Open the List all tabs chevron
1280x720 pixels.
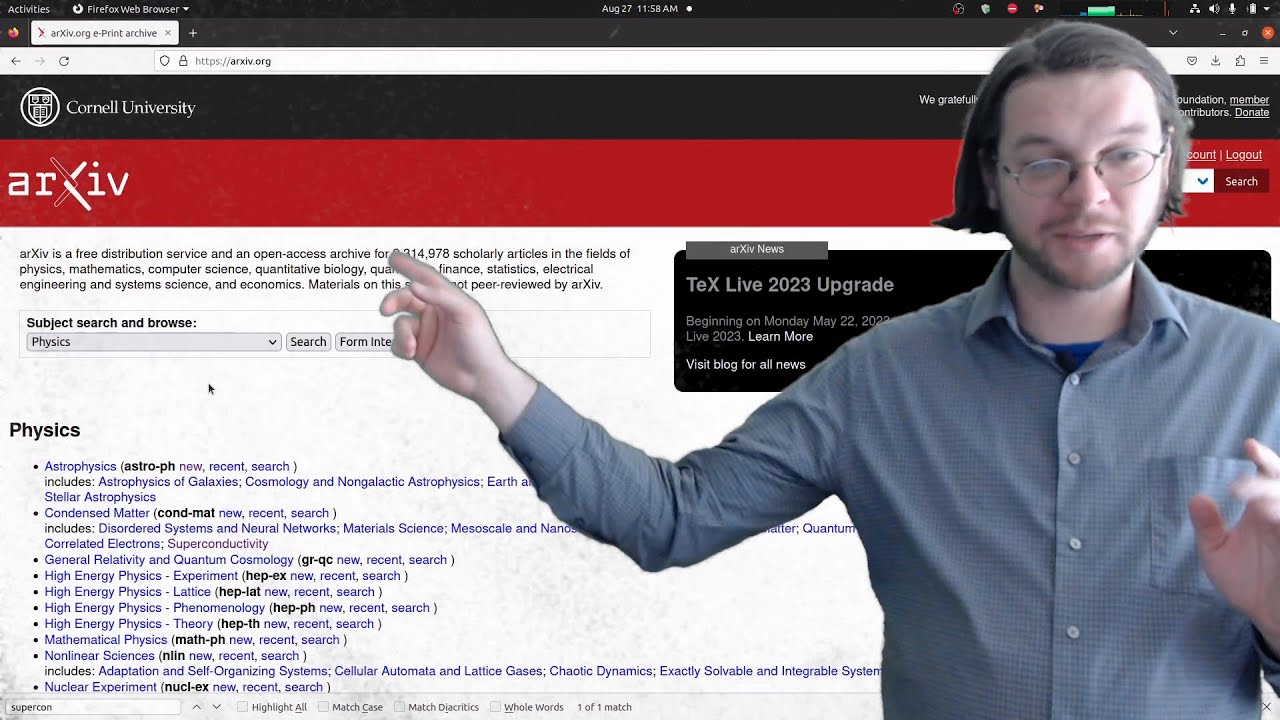click(x=1173, y=33)
